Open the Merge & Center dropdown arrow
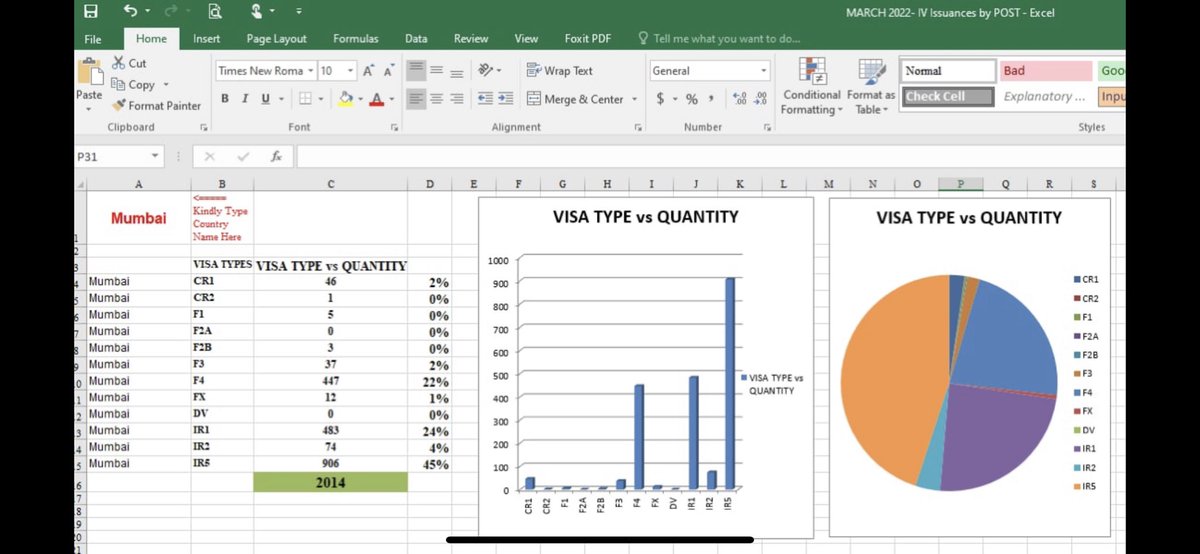This screenshot has height=554, width=1200. [x=634, y=99]
